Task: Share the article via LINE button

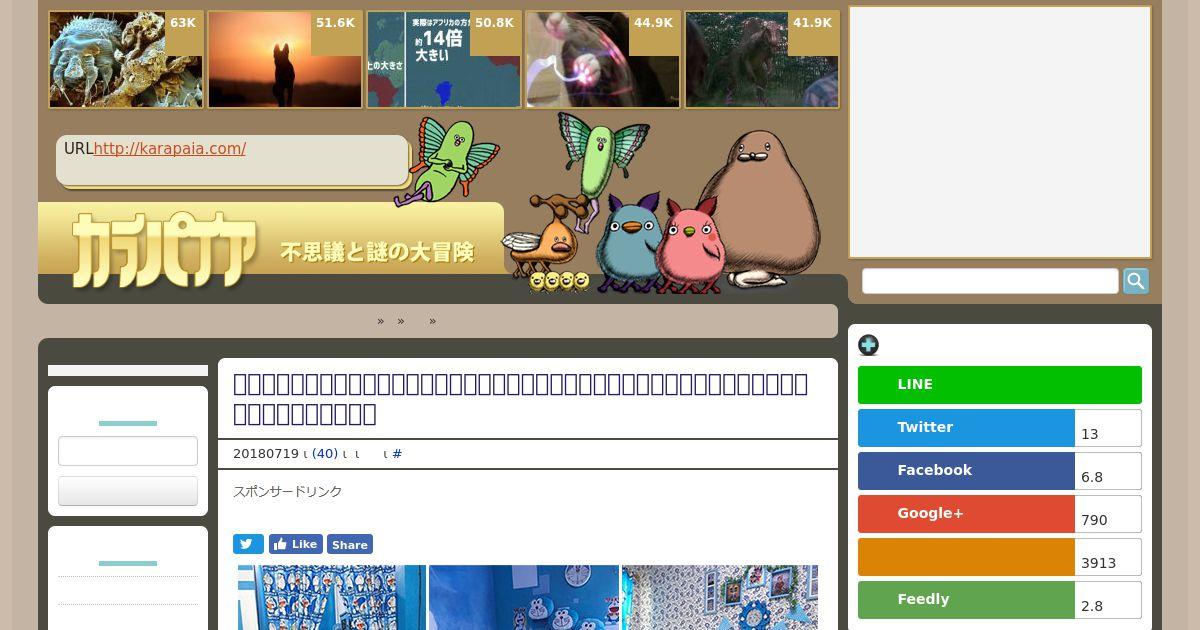Action: [1000, 385]
